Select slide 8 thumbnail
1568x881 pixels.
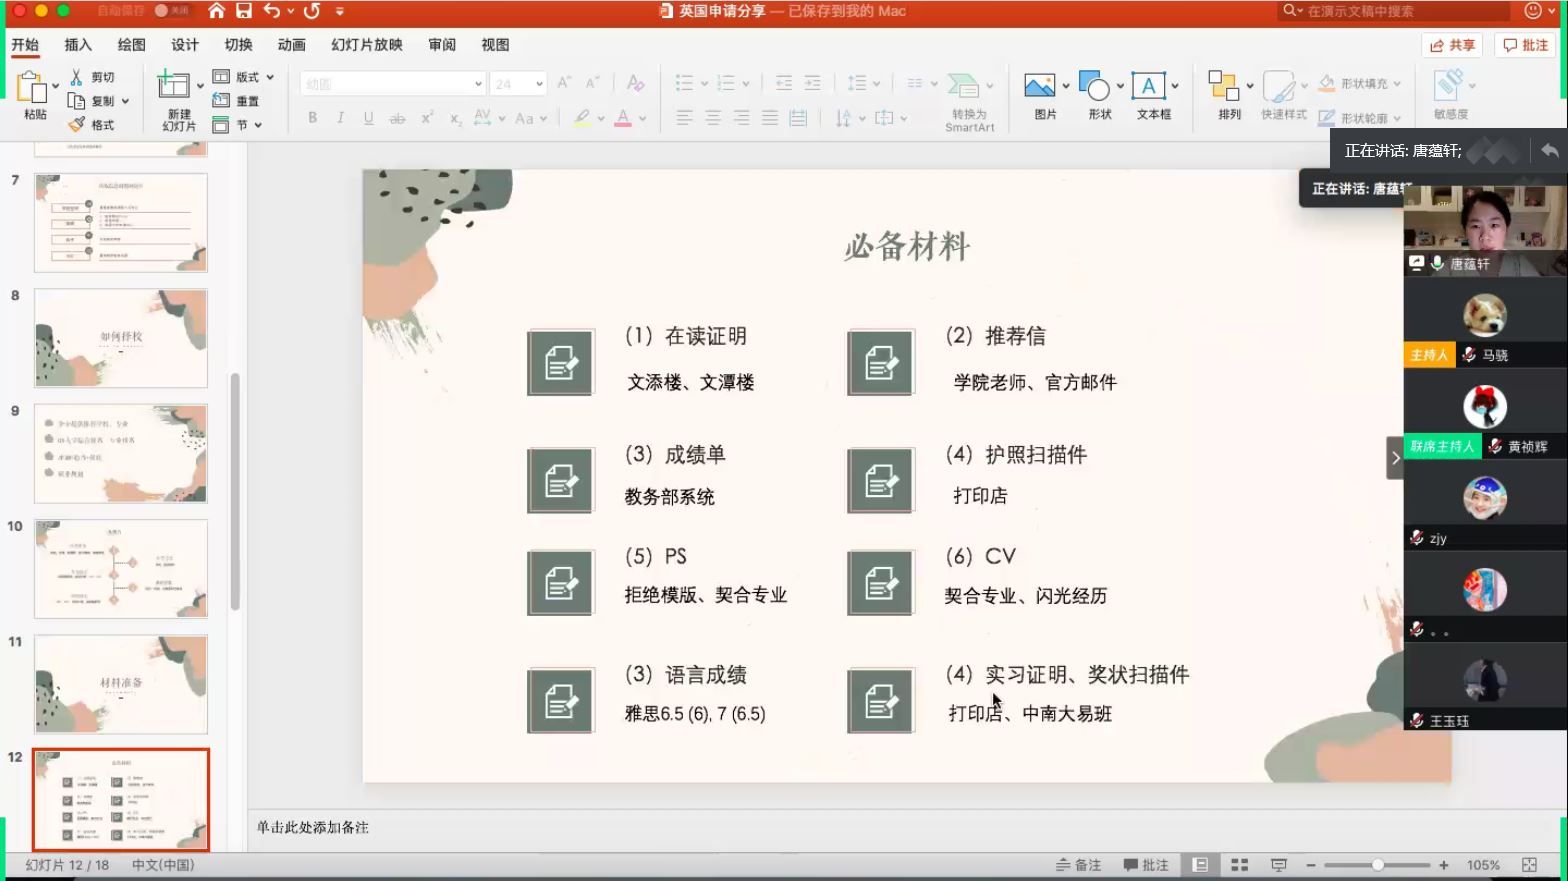coord(121,338)
